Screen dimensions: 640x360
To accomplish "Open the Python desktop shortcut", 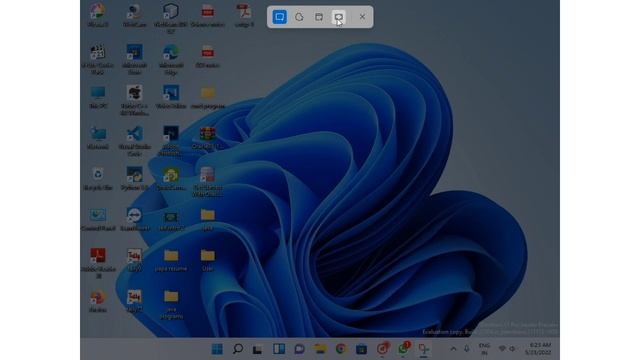I will [x=135, y=179].
